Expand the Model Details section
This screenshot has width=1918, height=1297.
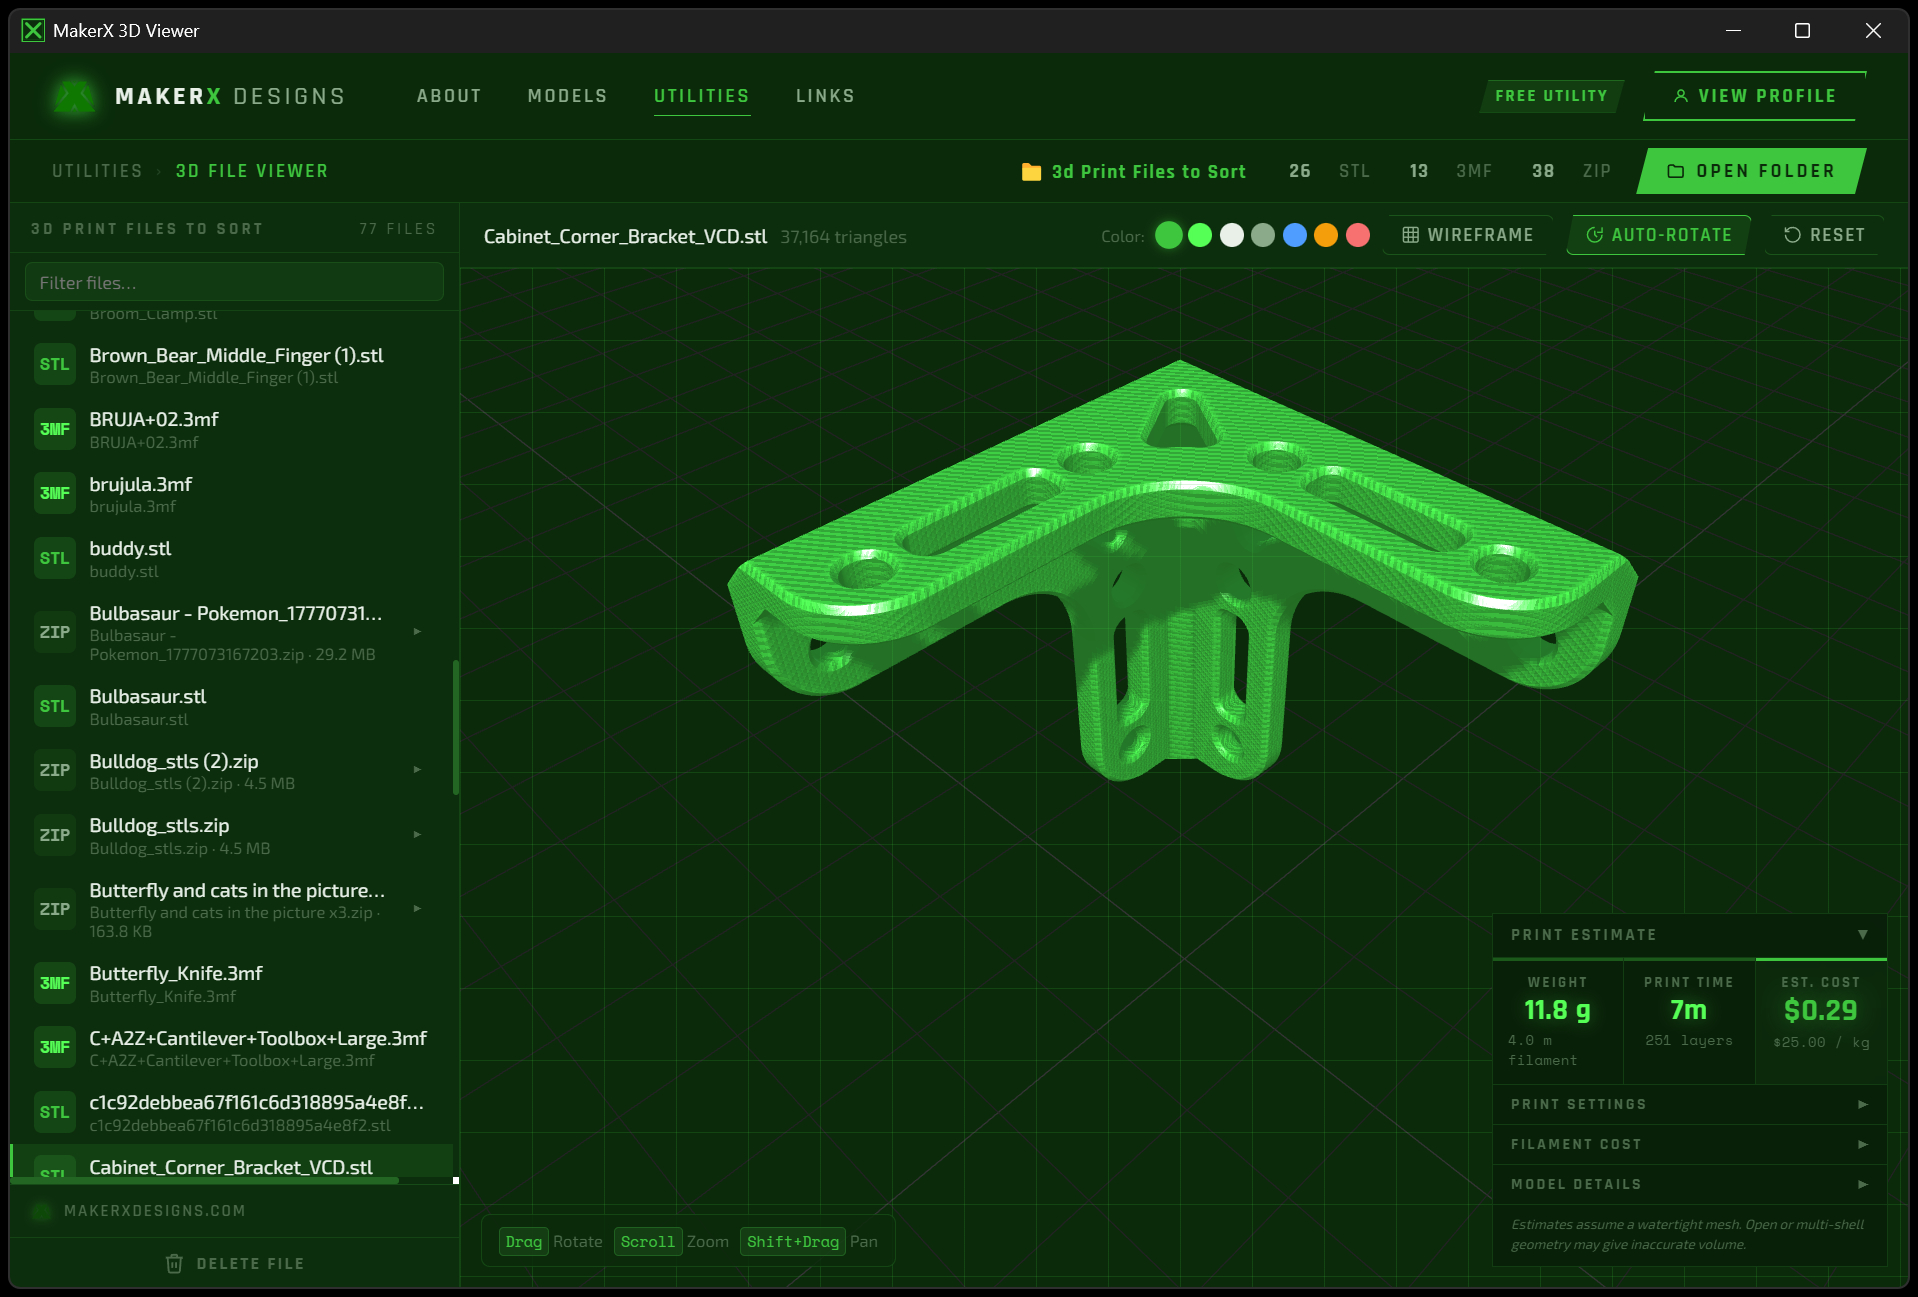pos(1690,1184)
